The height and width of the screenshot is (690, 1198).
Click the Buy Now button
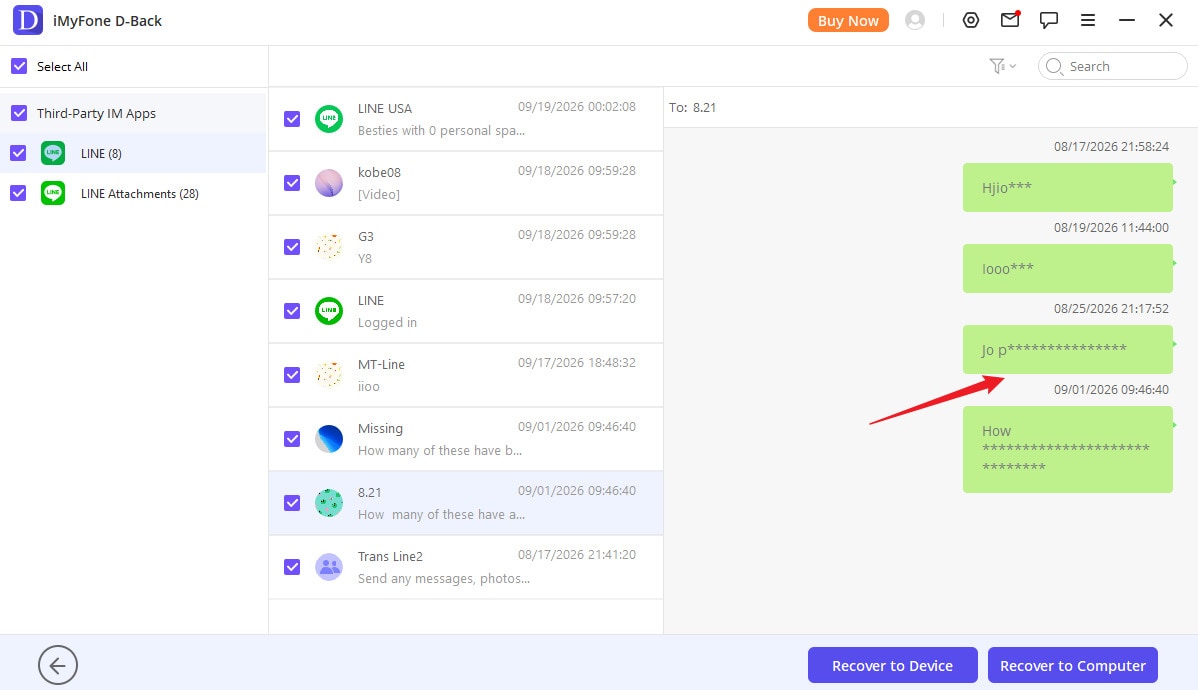click(848, 21)
